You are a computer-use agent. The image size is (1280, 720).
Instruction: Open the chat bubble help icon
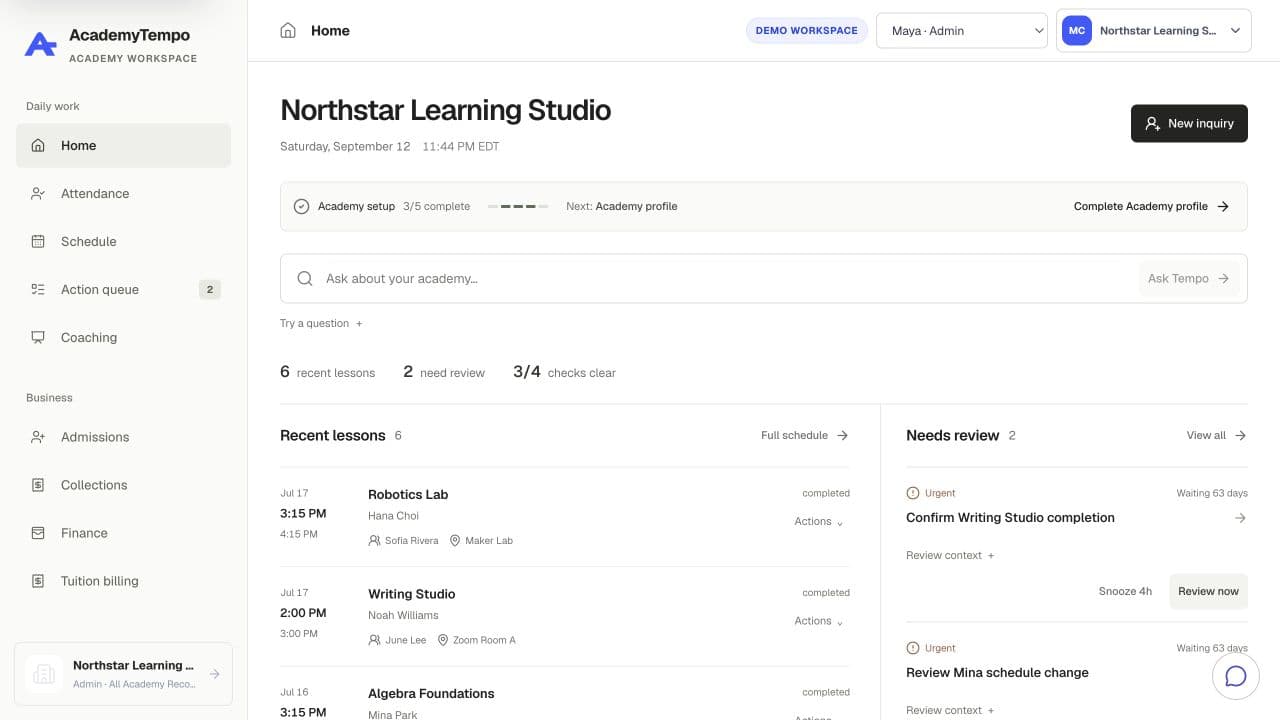pyautogui.click(x=1235, y=676)
